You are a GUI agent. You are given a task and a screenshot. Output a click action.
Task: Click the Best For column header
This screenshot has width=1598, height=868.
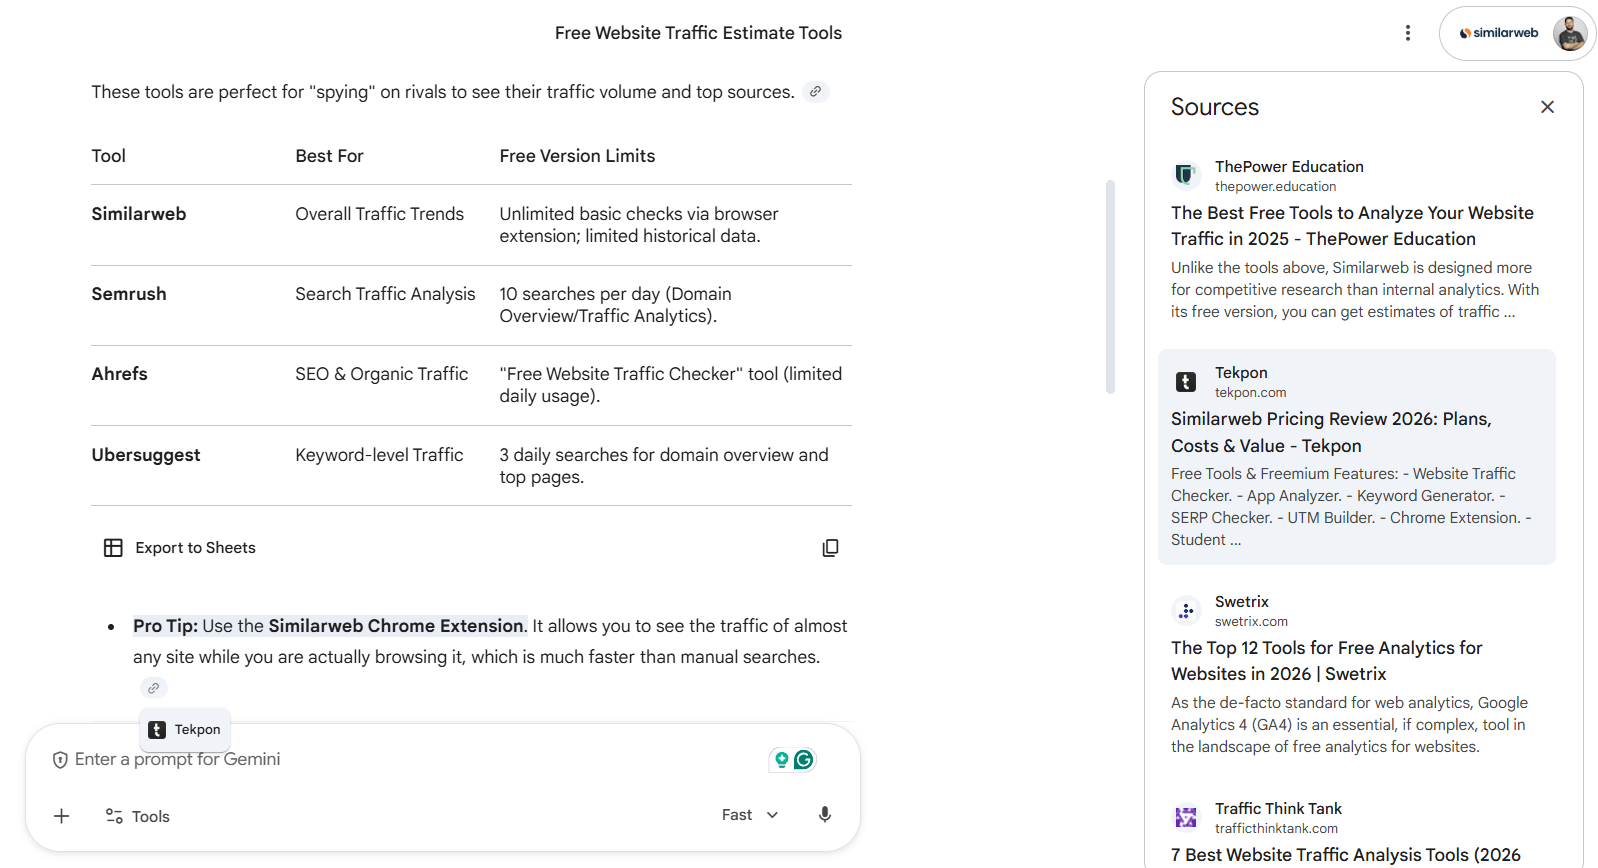(329, 156)
